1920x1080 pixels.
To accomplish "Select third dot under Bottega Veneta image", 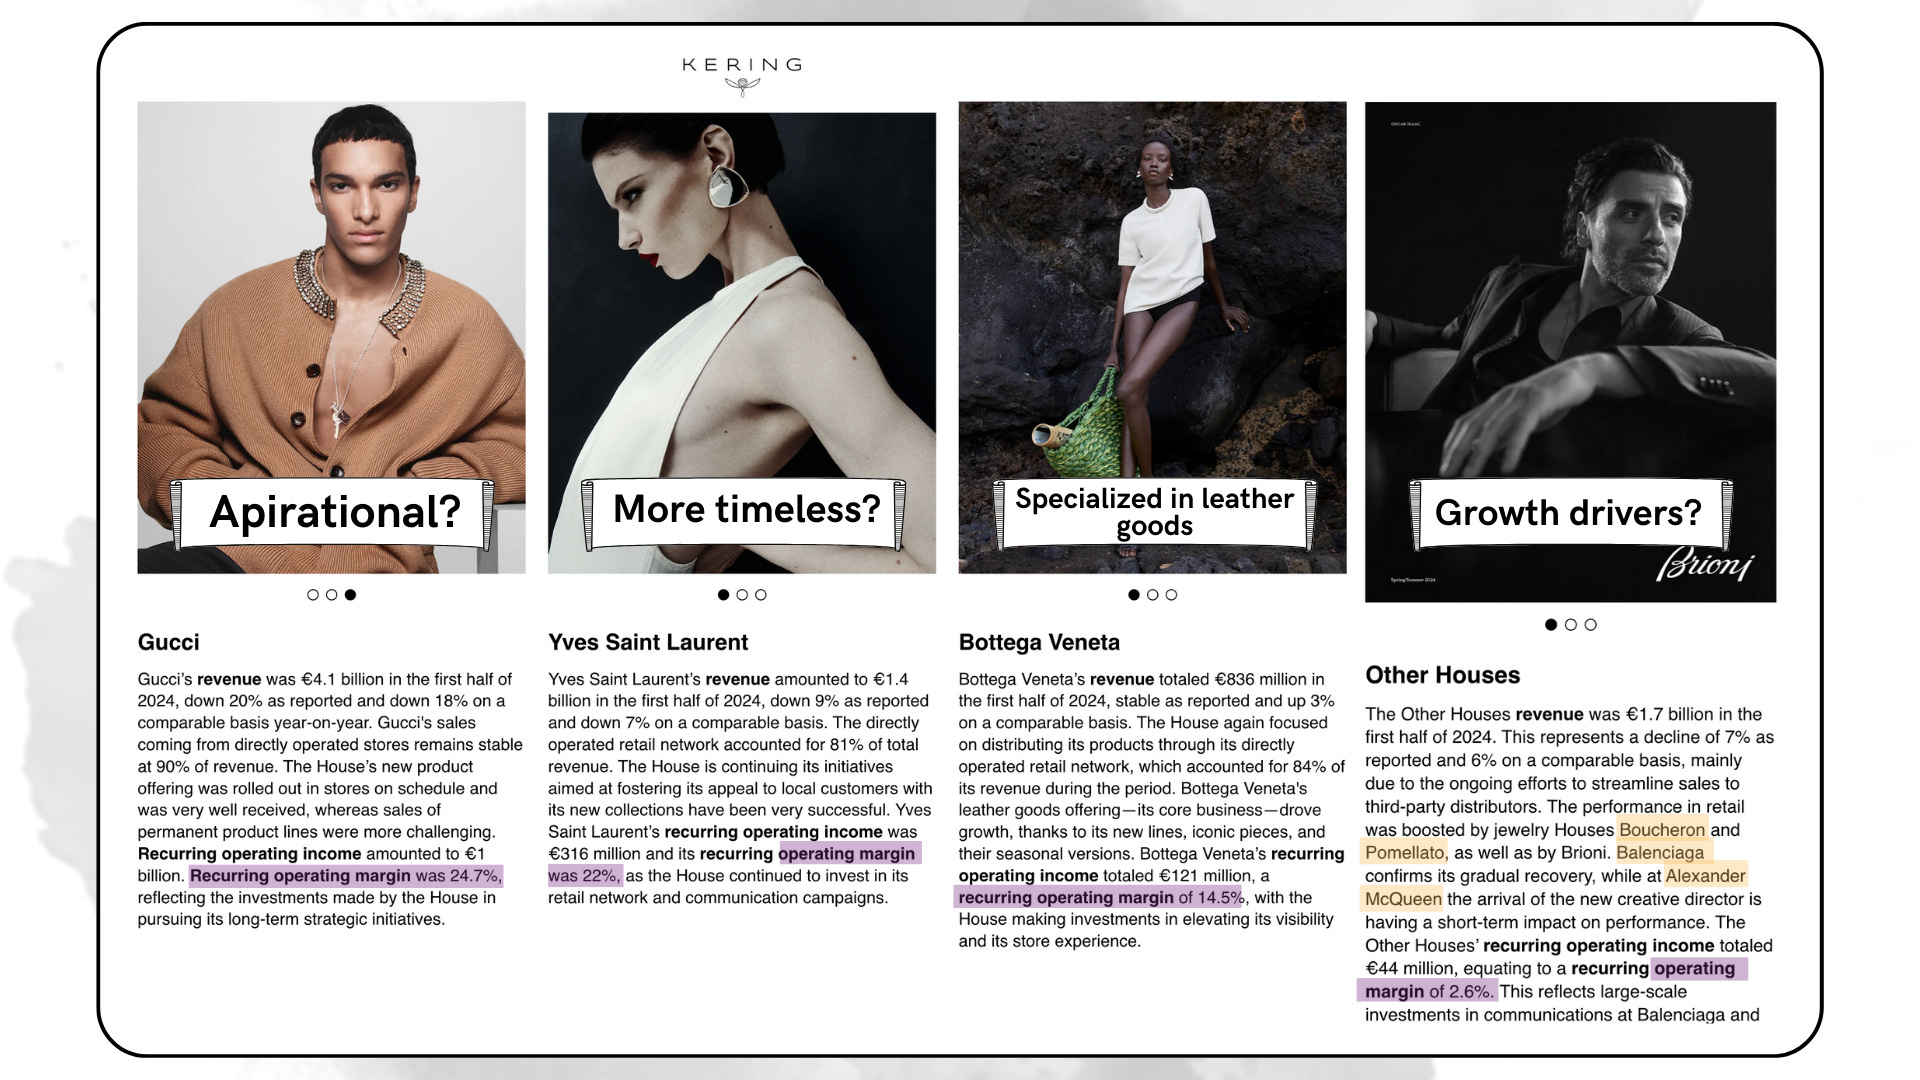I will point(1172,595).
